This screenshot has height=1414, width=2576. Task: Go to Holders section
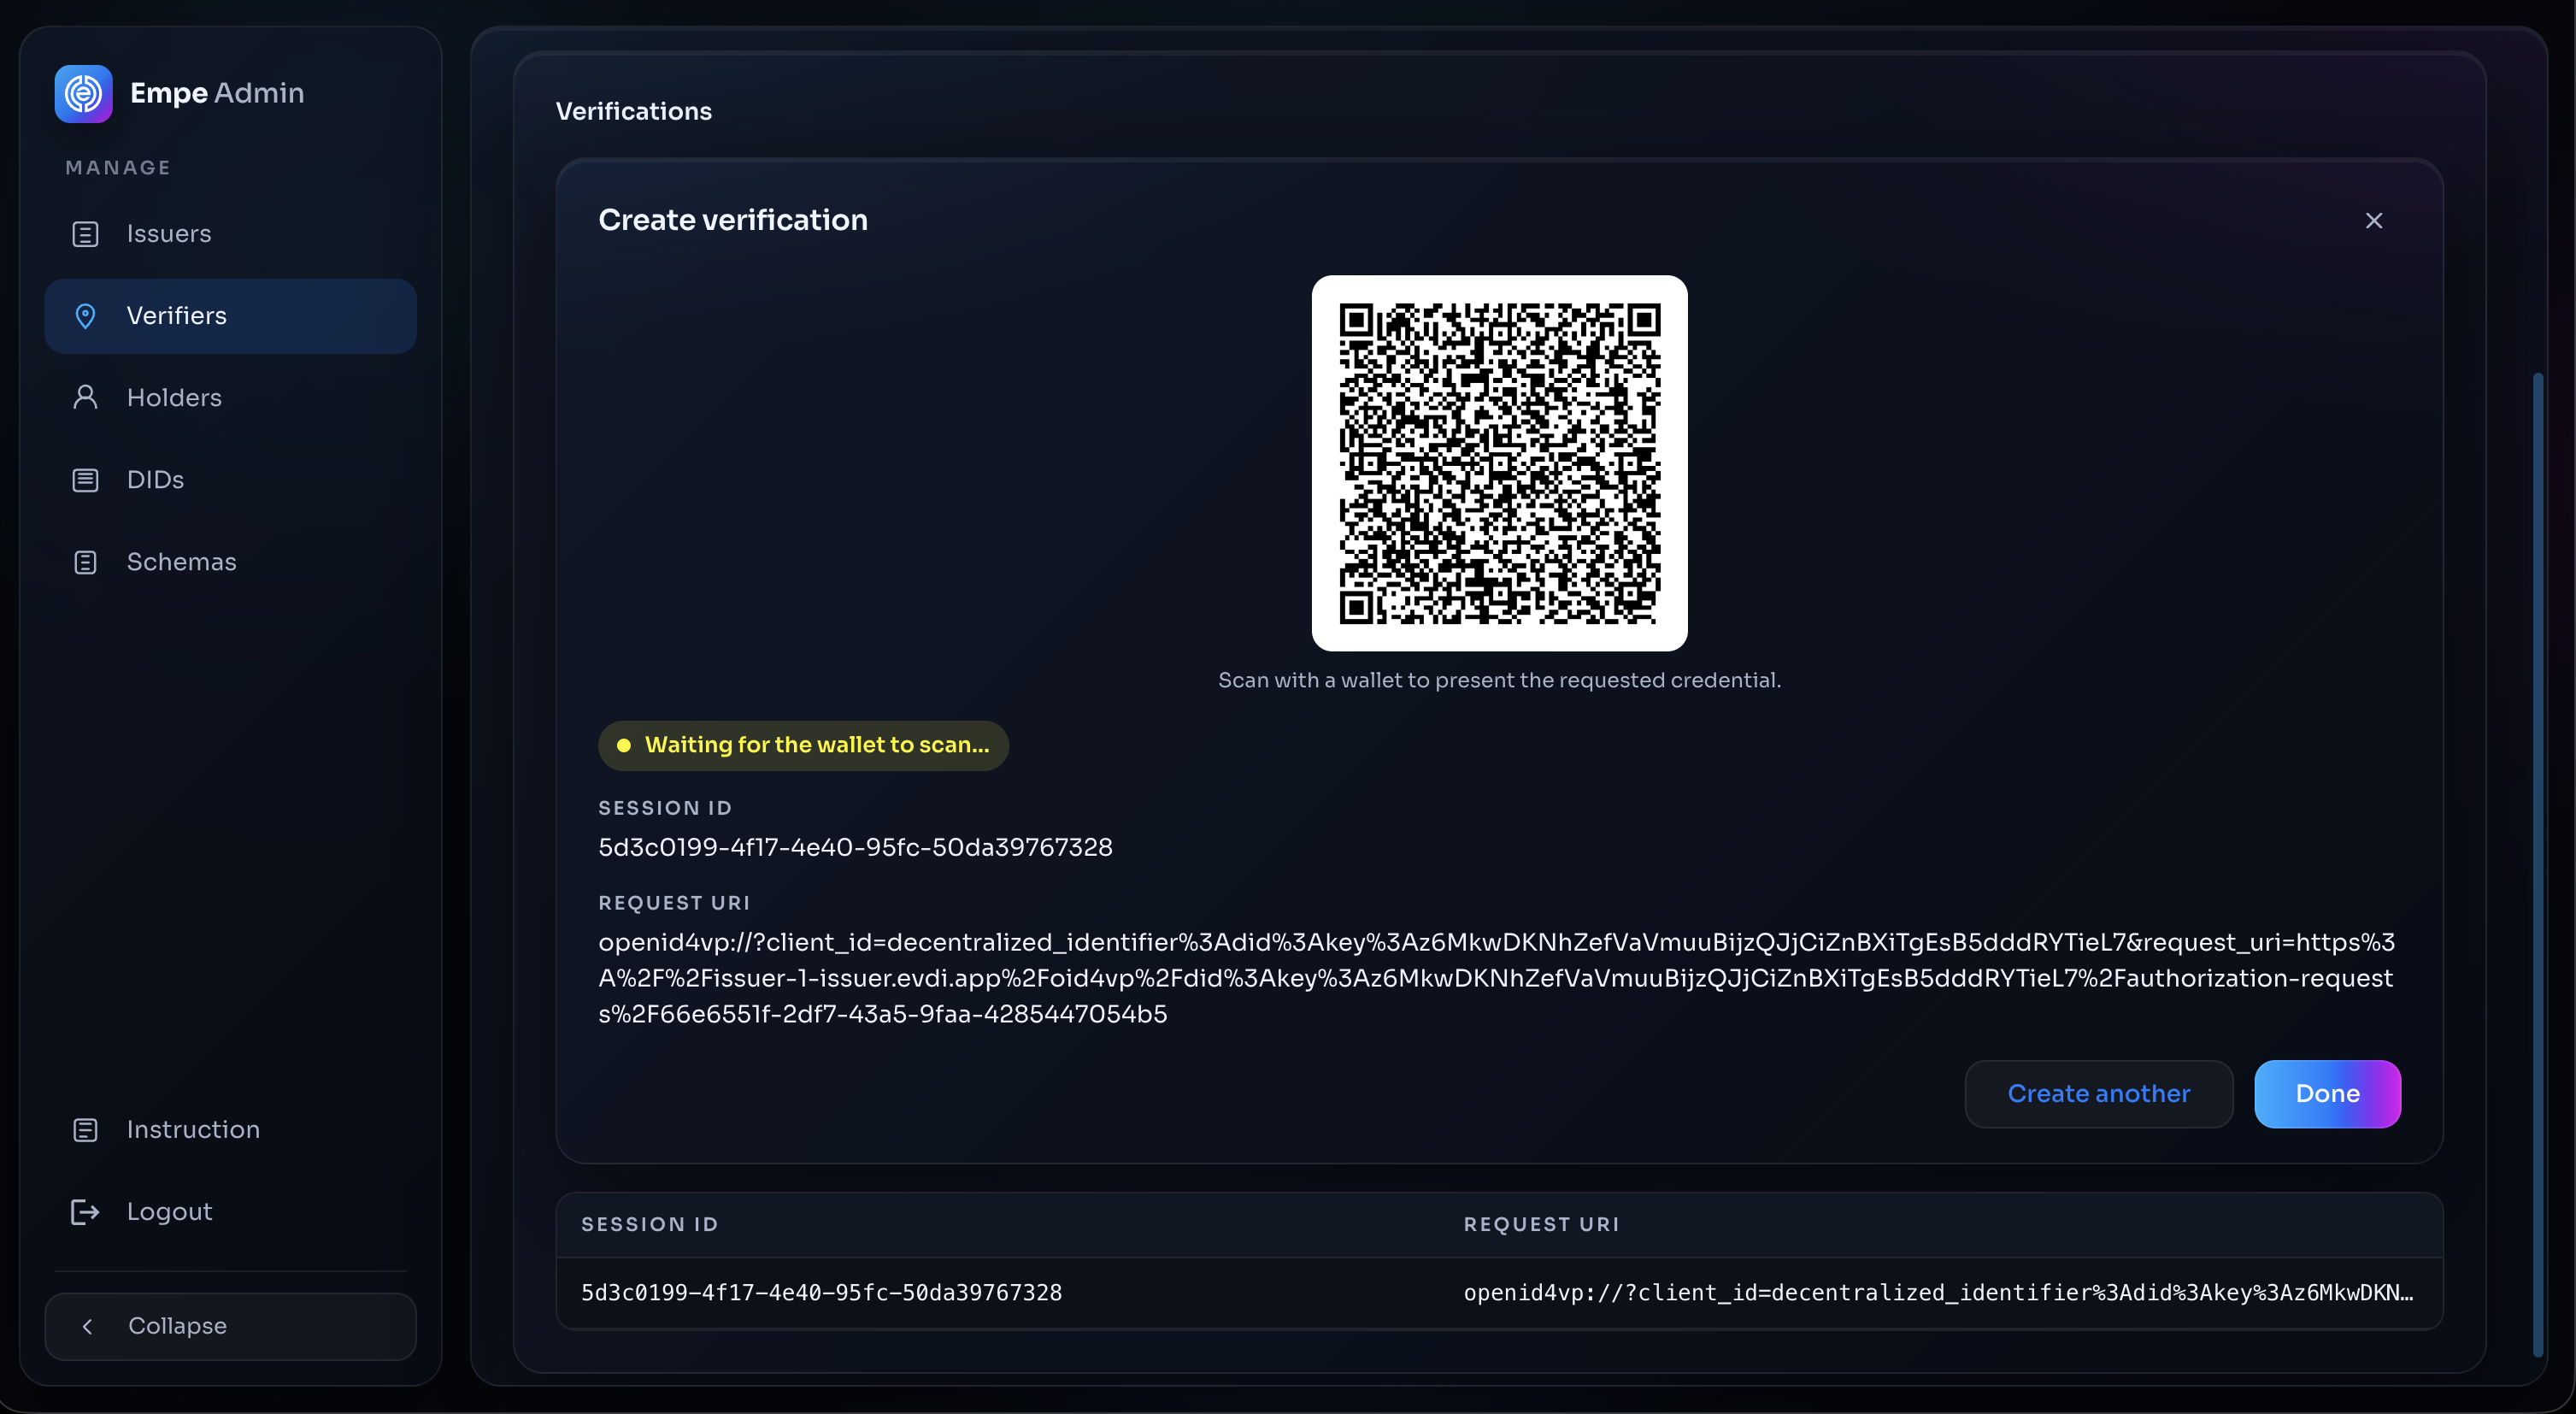click(230, 398)
